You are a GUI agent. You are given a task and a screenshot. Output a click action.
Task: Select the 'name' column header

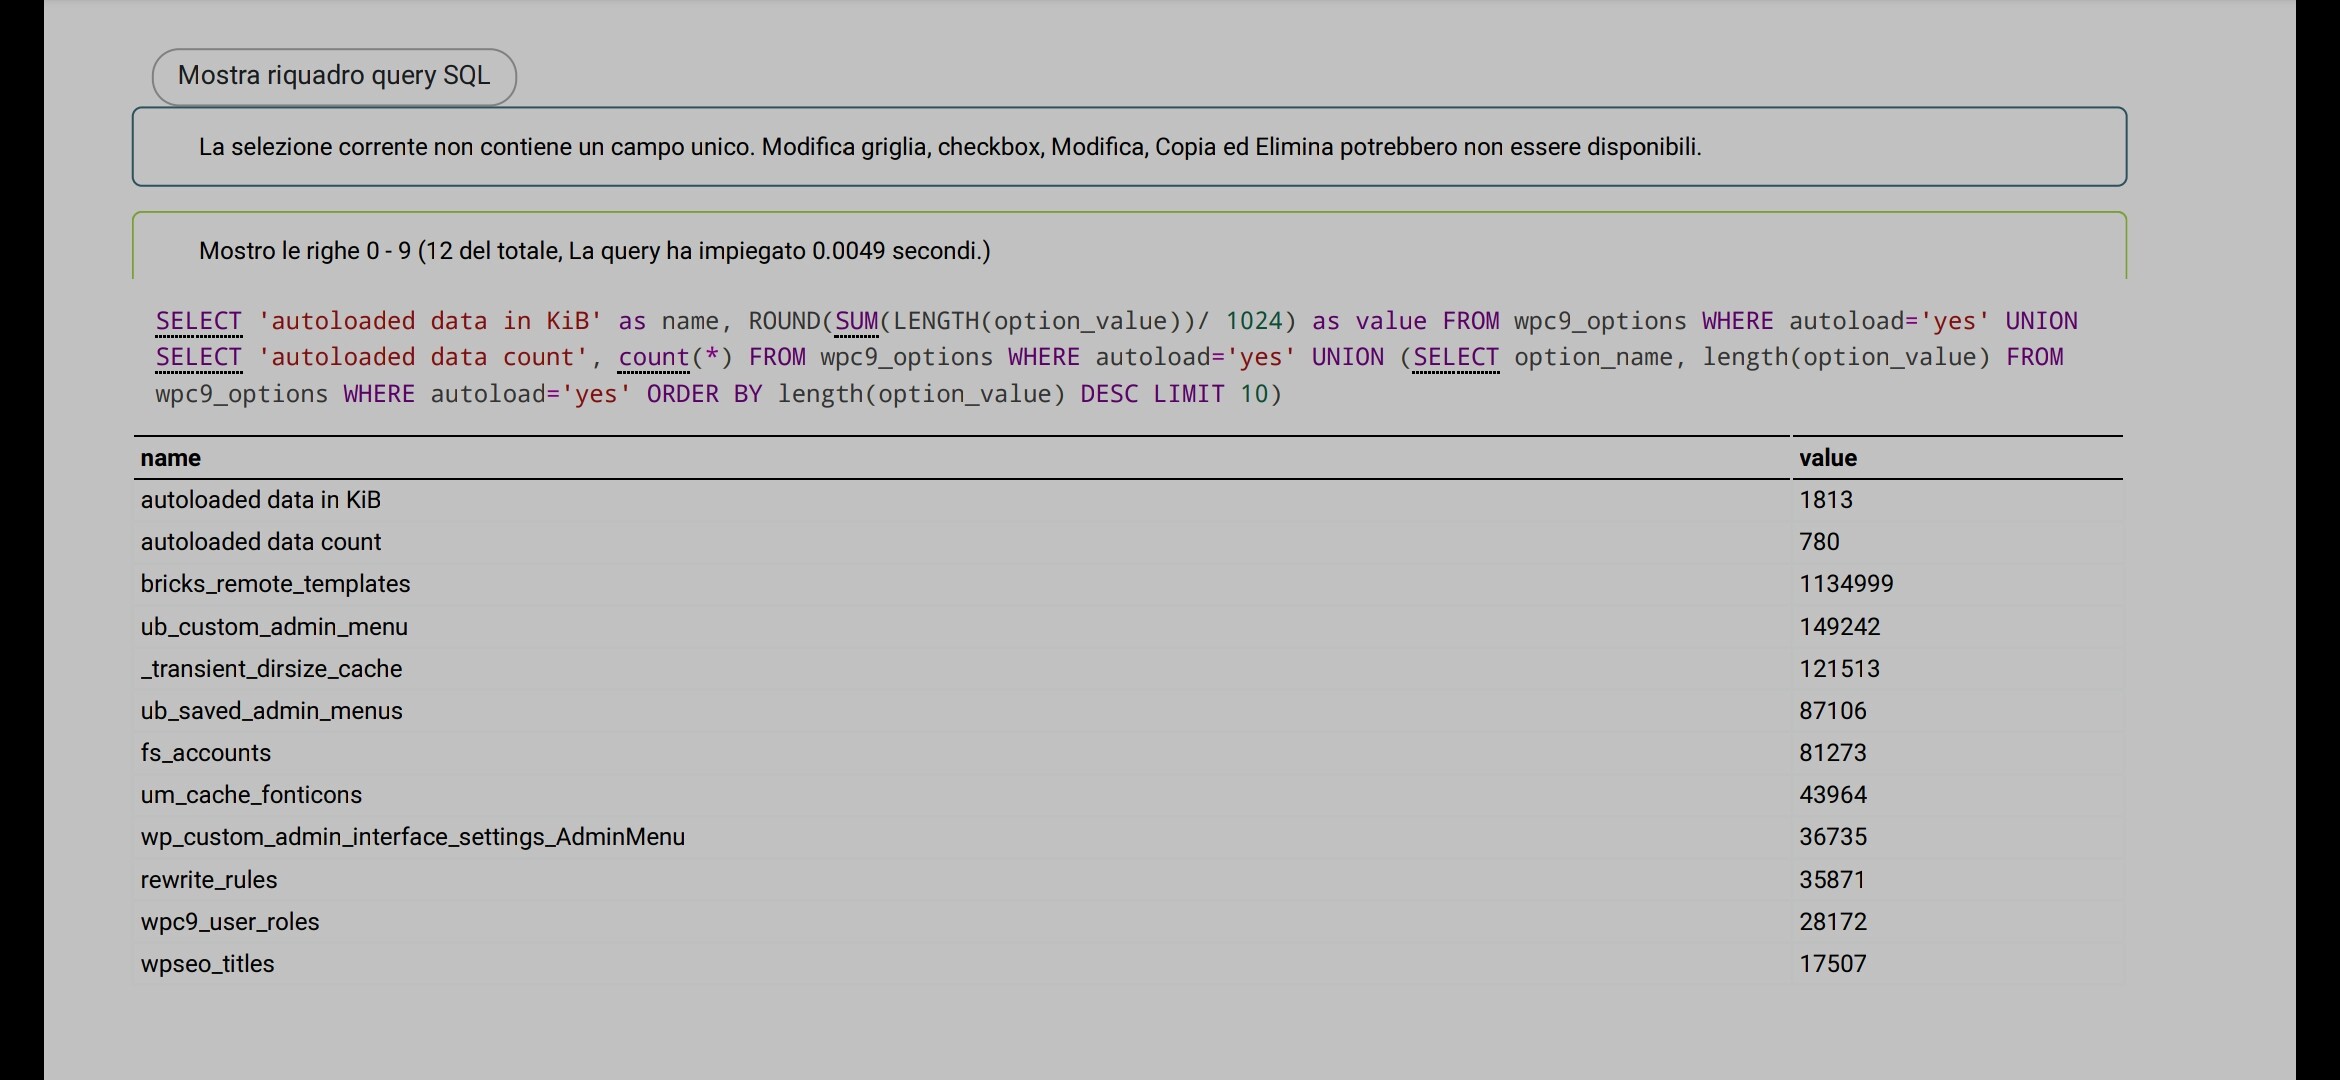click(961, 458)
